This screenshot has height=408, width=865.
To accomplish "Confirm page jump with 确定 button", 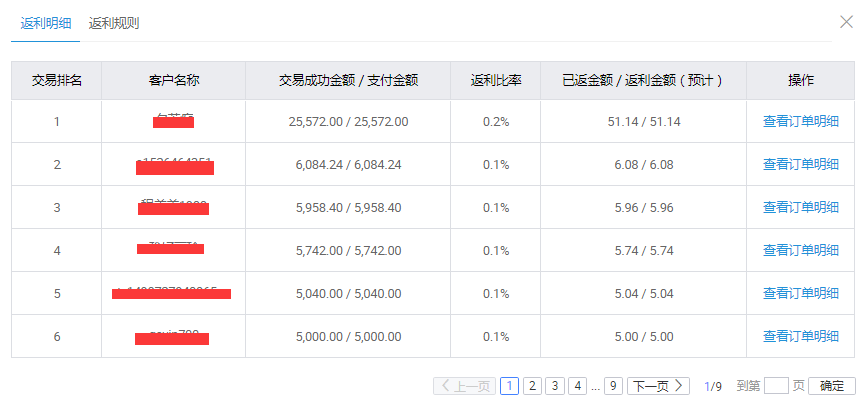I will pos(831,386).
